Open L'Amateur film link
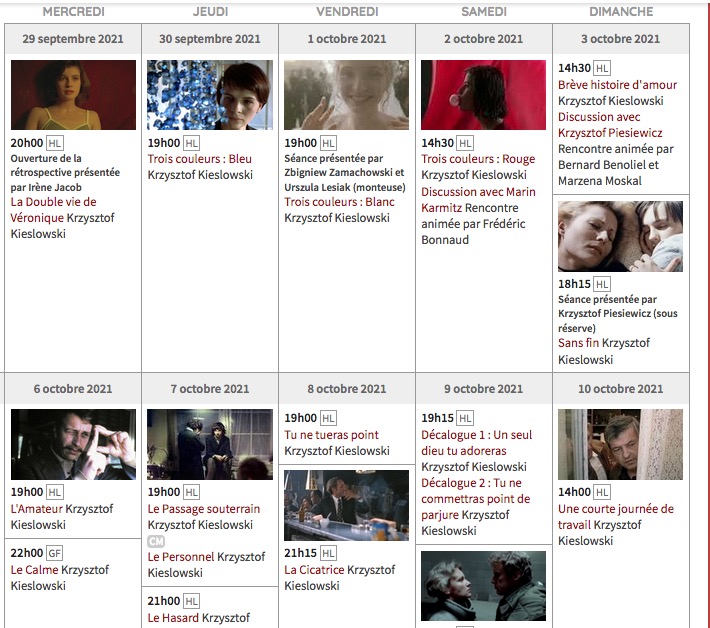Image resolution: width=710 pixels, height=628 pixels. [x=37, y=509]
